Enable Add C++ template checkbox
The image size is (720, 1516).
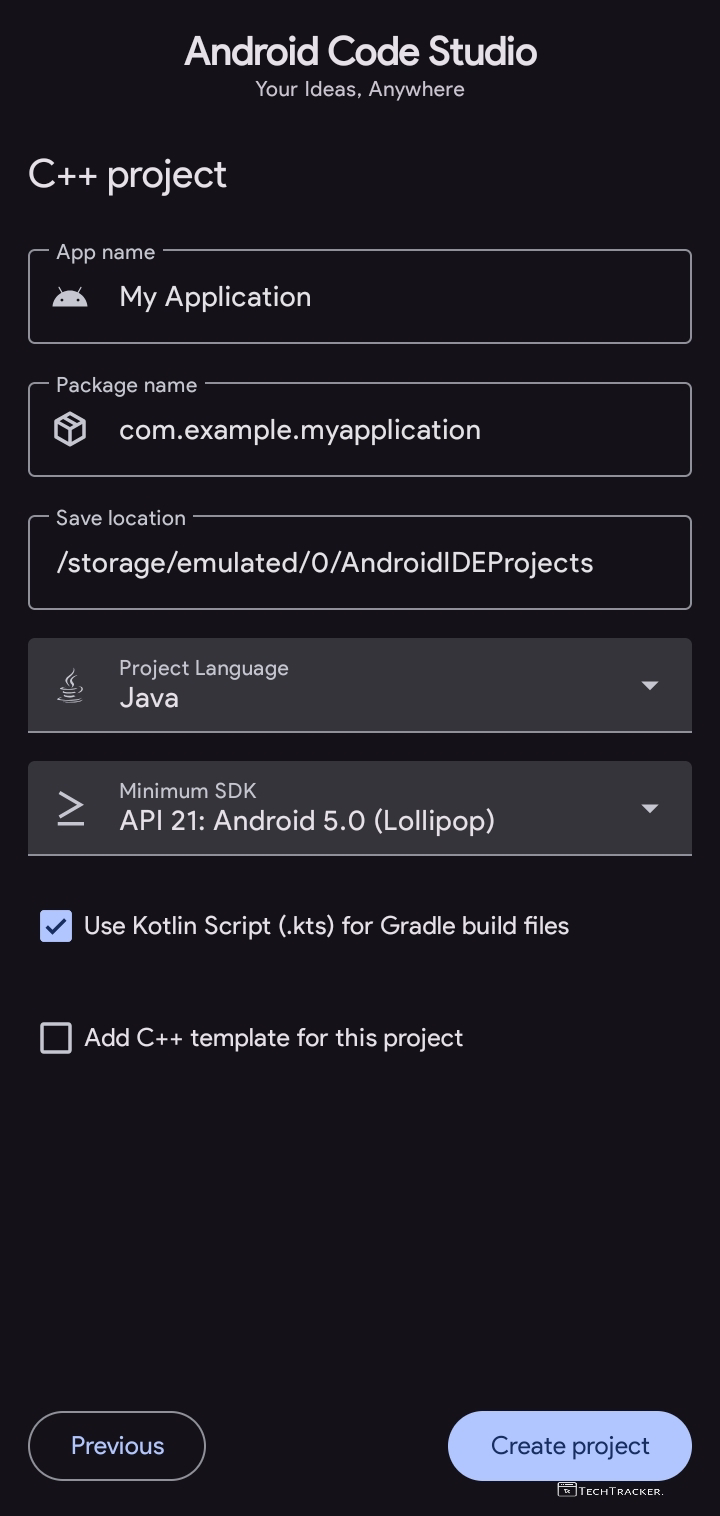(x=56, y=1038)
